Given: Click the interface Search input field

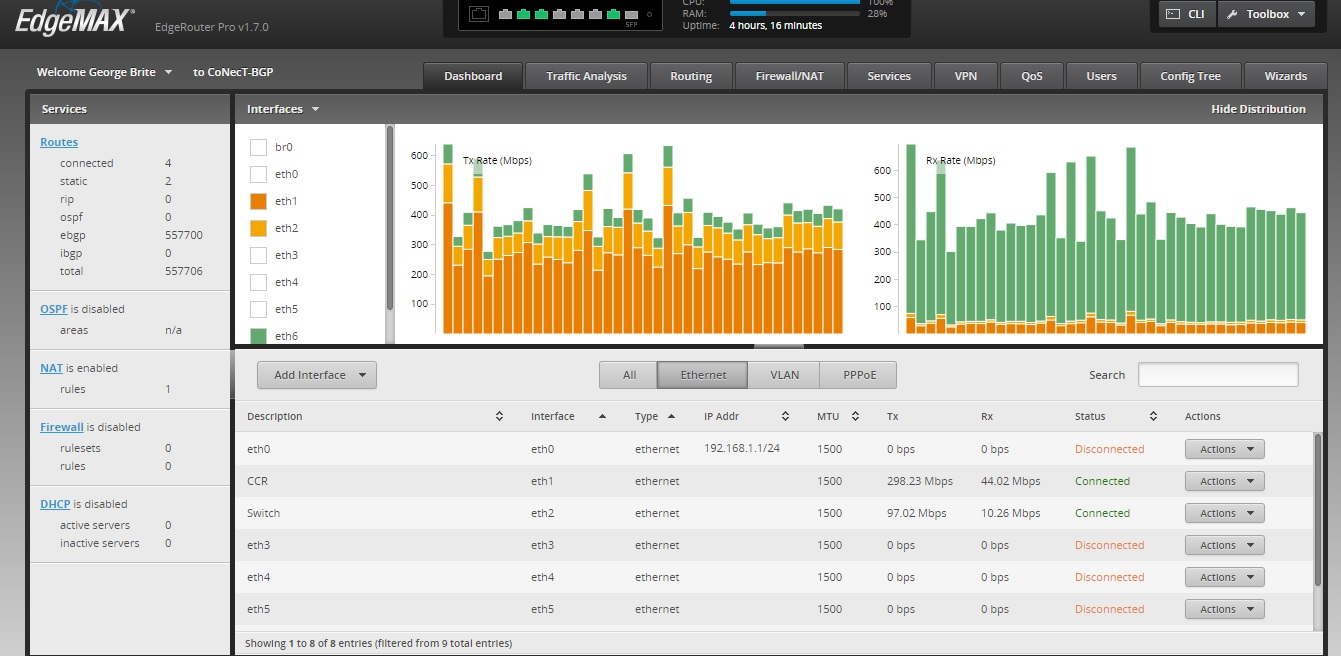Looking at the screenshot, I should (x=1217, y=375).
